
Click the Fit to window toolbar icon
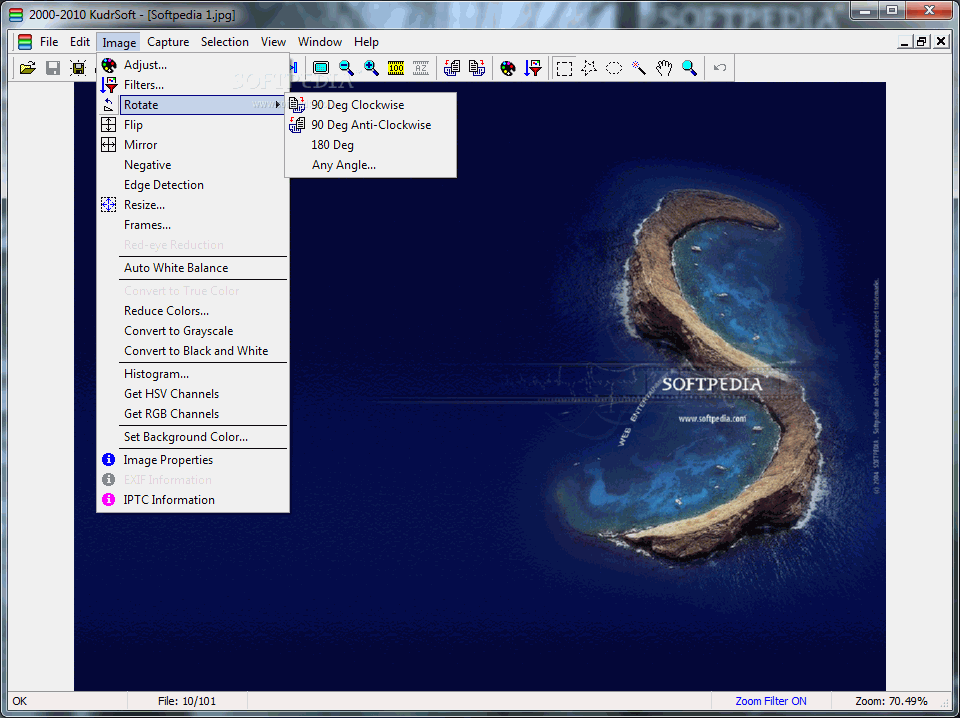(x=321, y=68)
